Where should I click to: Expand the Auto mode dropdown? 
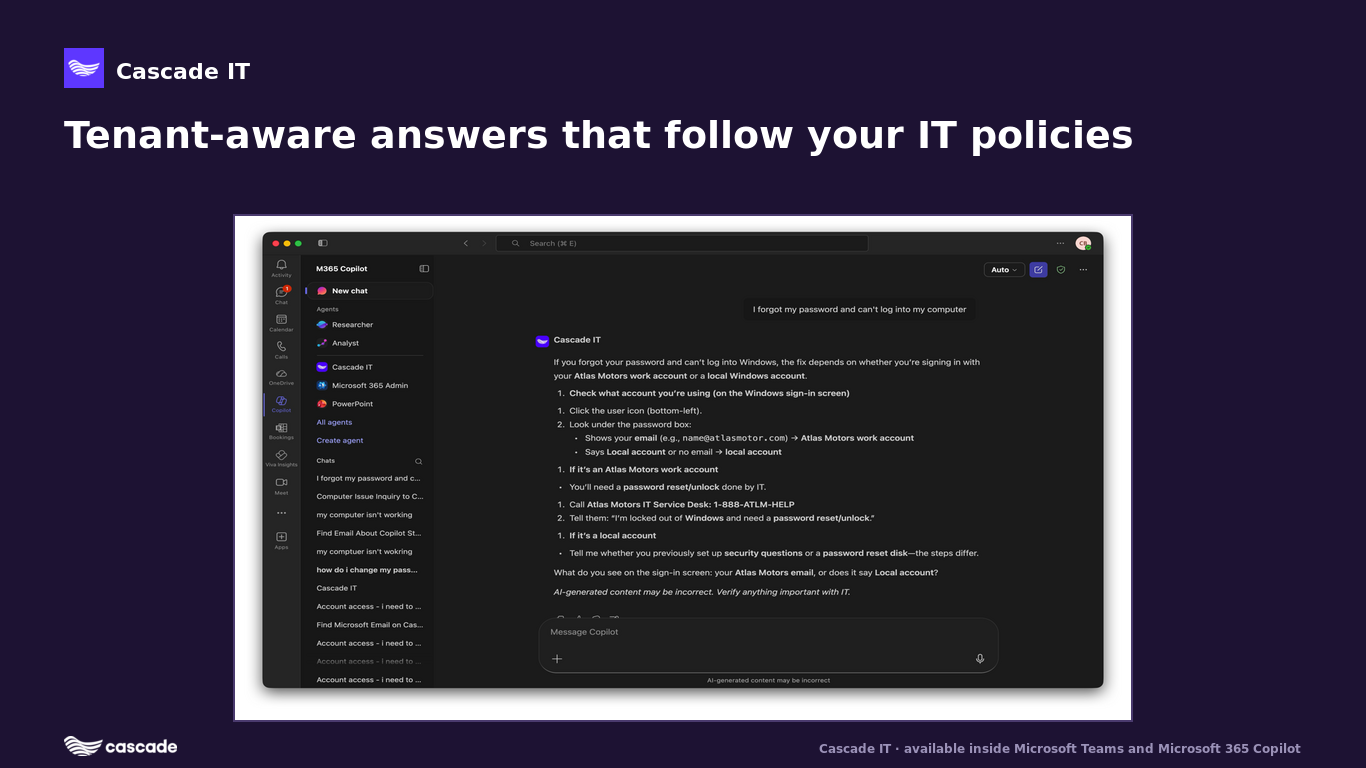pyautogui.click(x=1004, y=270)
